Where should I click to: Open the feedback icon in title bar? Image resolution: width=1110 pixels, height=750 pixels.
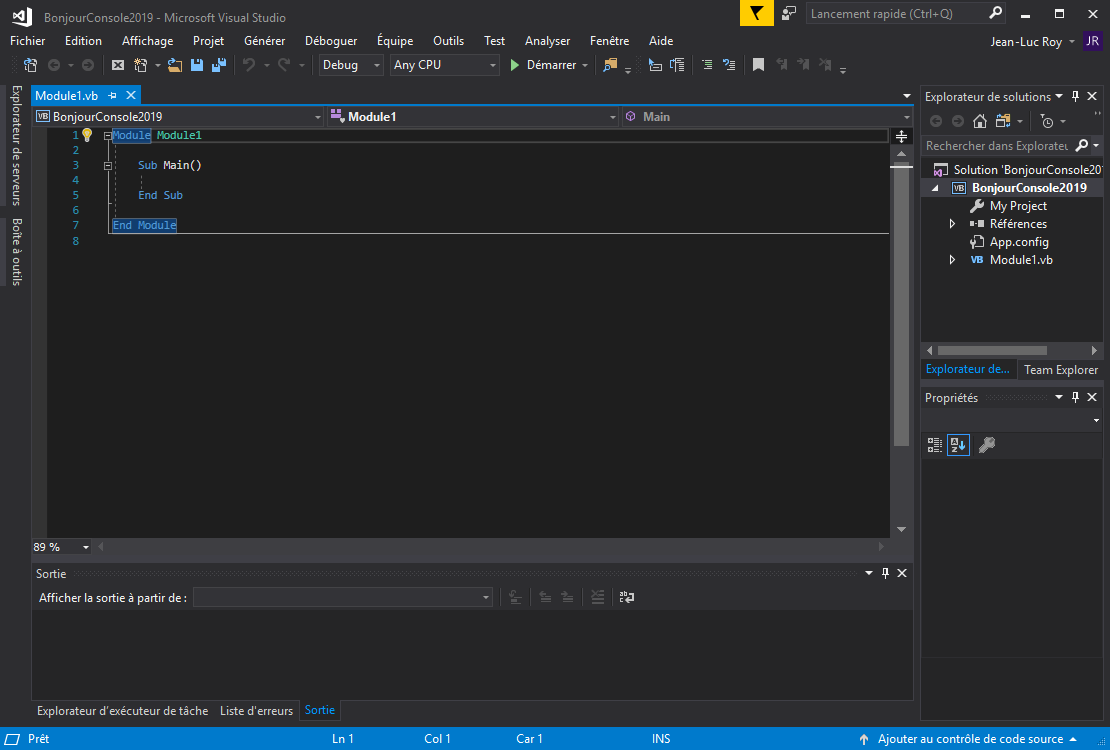pyautogui.click(x=789, y=13)
